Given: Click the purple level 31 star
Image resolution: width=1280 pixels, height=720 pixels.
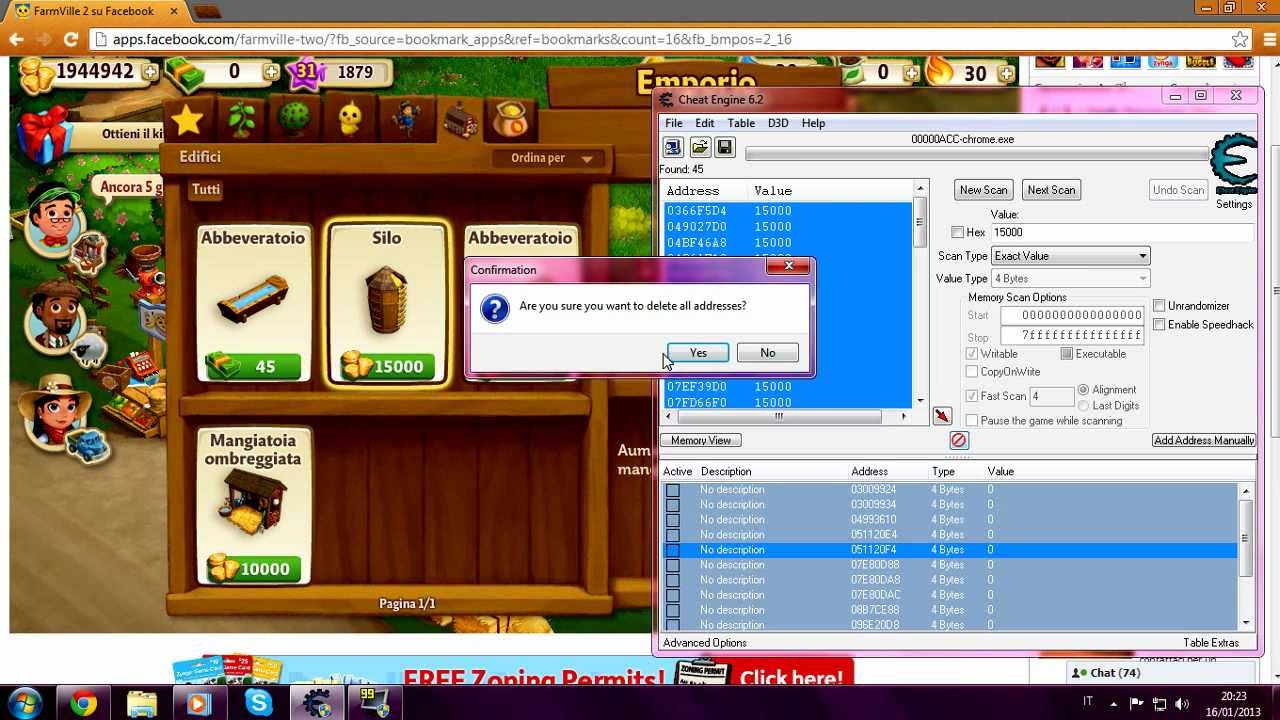Looking at the screenshot, I should 307,72.
